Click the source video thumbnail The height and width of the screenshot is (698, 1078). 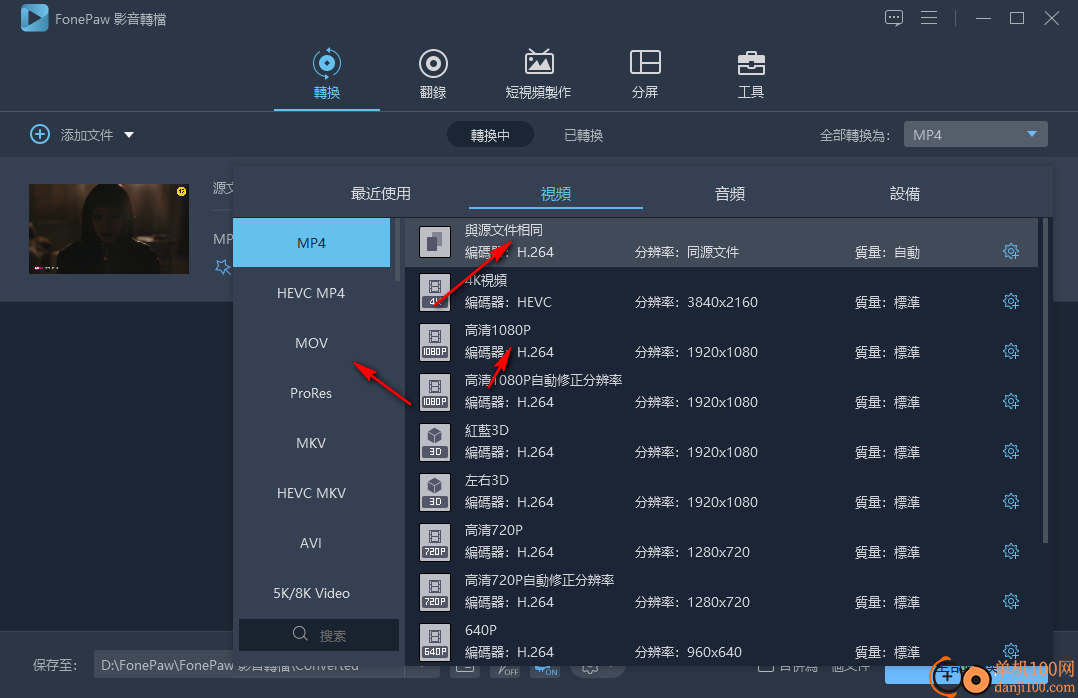109,228
